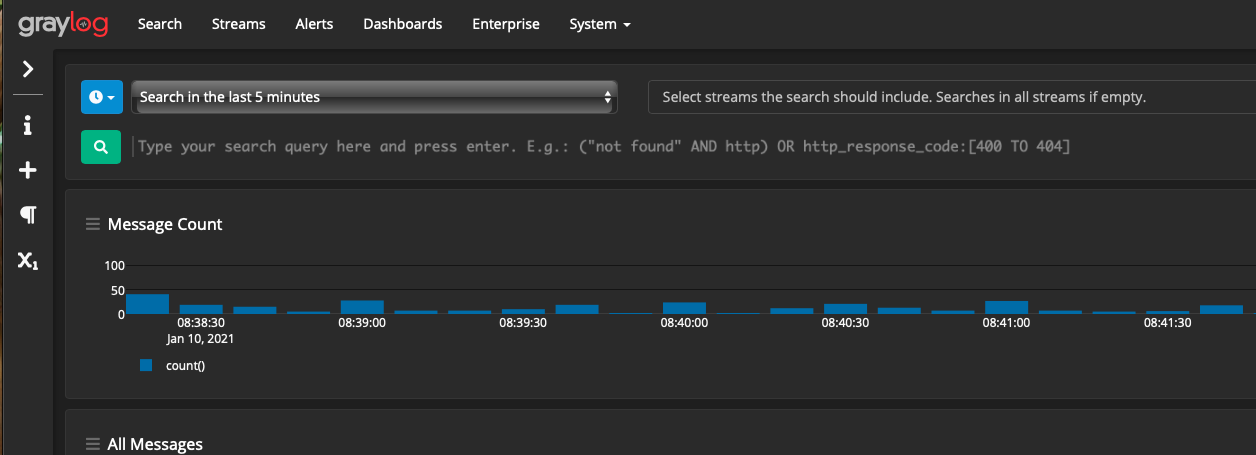Click the blue count() legend color swatch
Screen dimensions: 1256x455
tap(146, 366)
